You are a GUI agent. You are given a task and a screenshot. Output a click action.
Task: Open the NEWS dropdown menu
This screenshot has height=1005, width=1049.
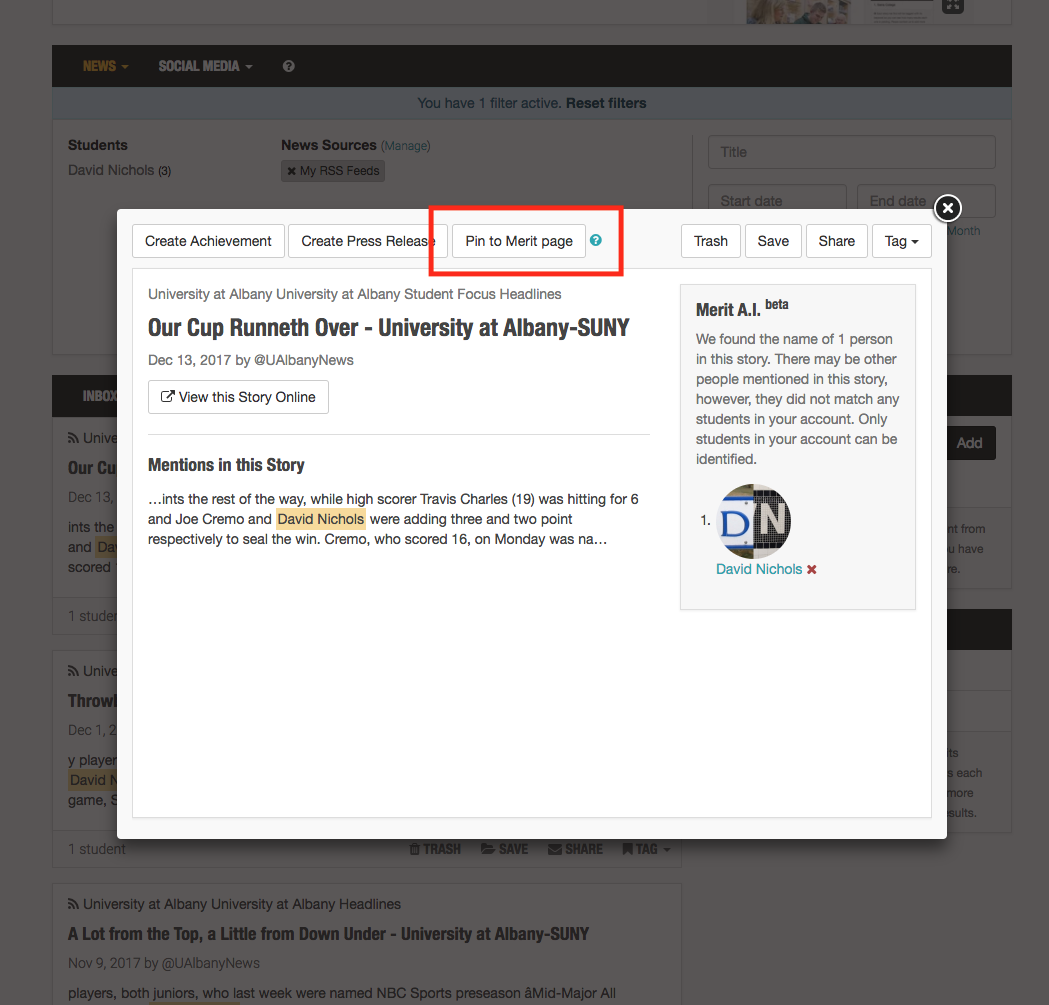[105, 66]
